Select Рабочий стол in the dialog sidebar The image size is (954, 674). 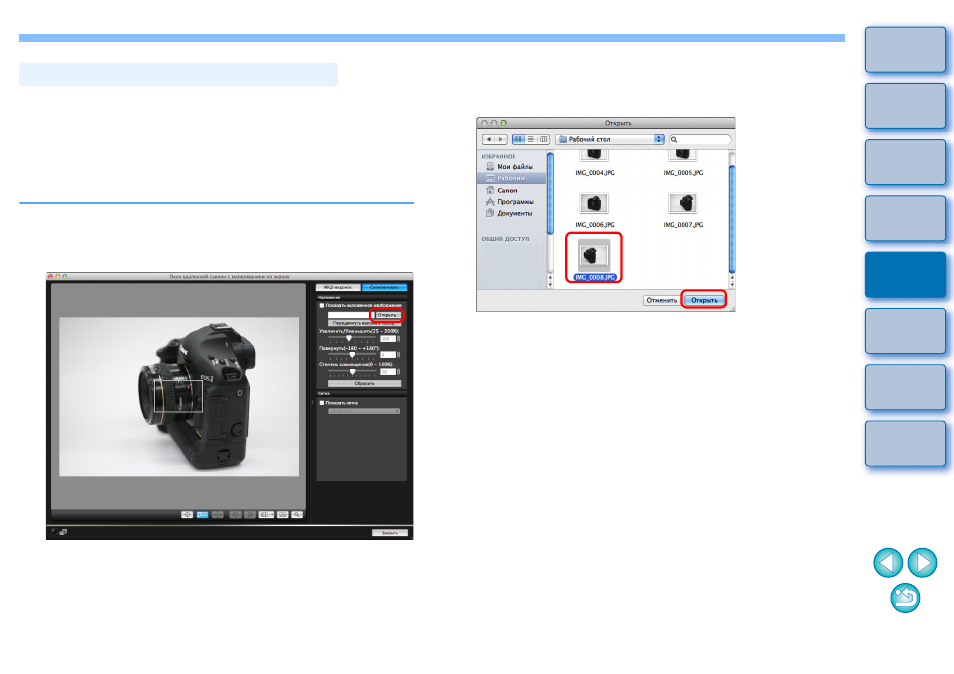[511, 178]
